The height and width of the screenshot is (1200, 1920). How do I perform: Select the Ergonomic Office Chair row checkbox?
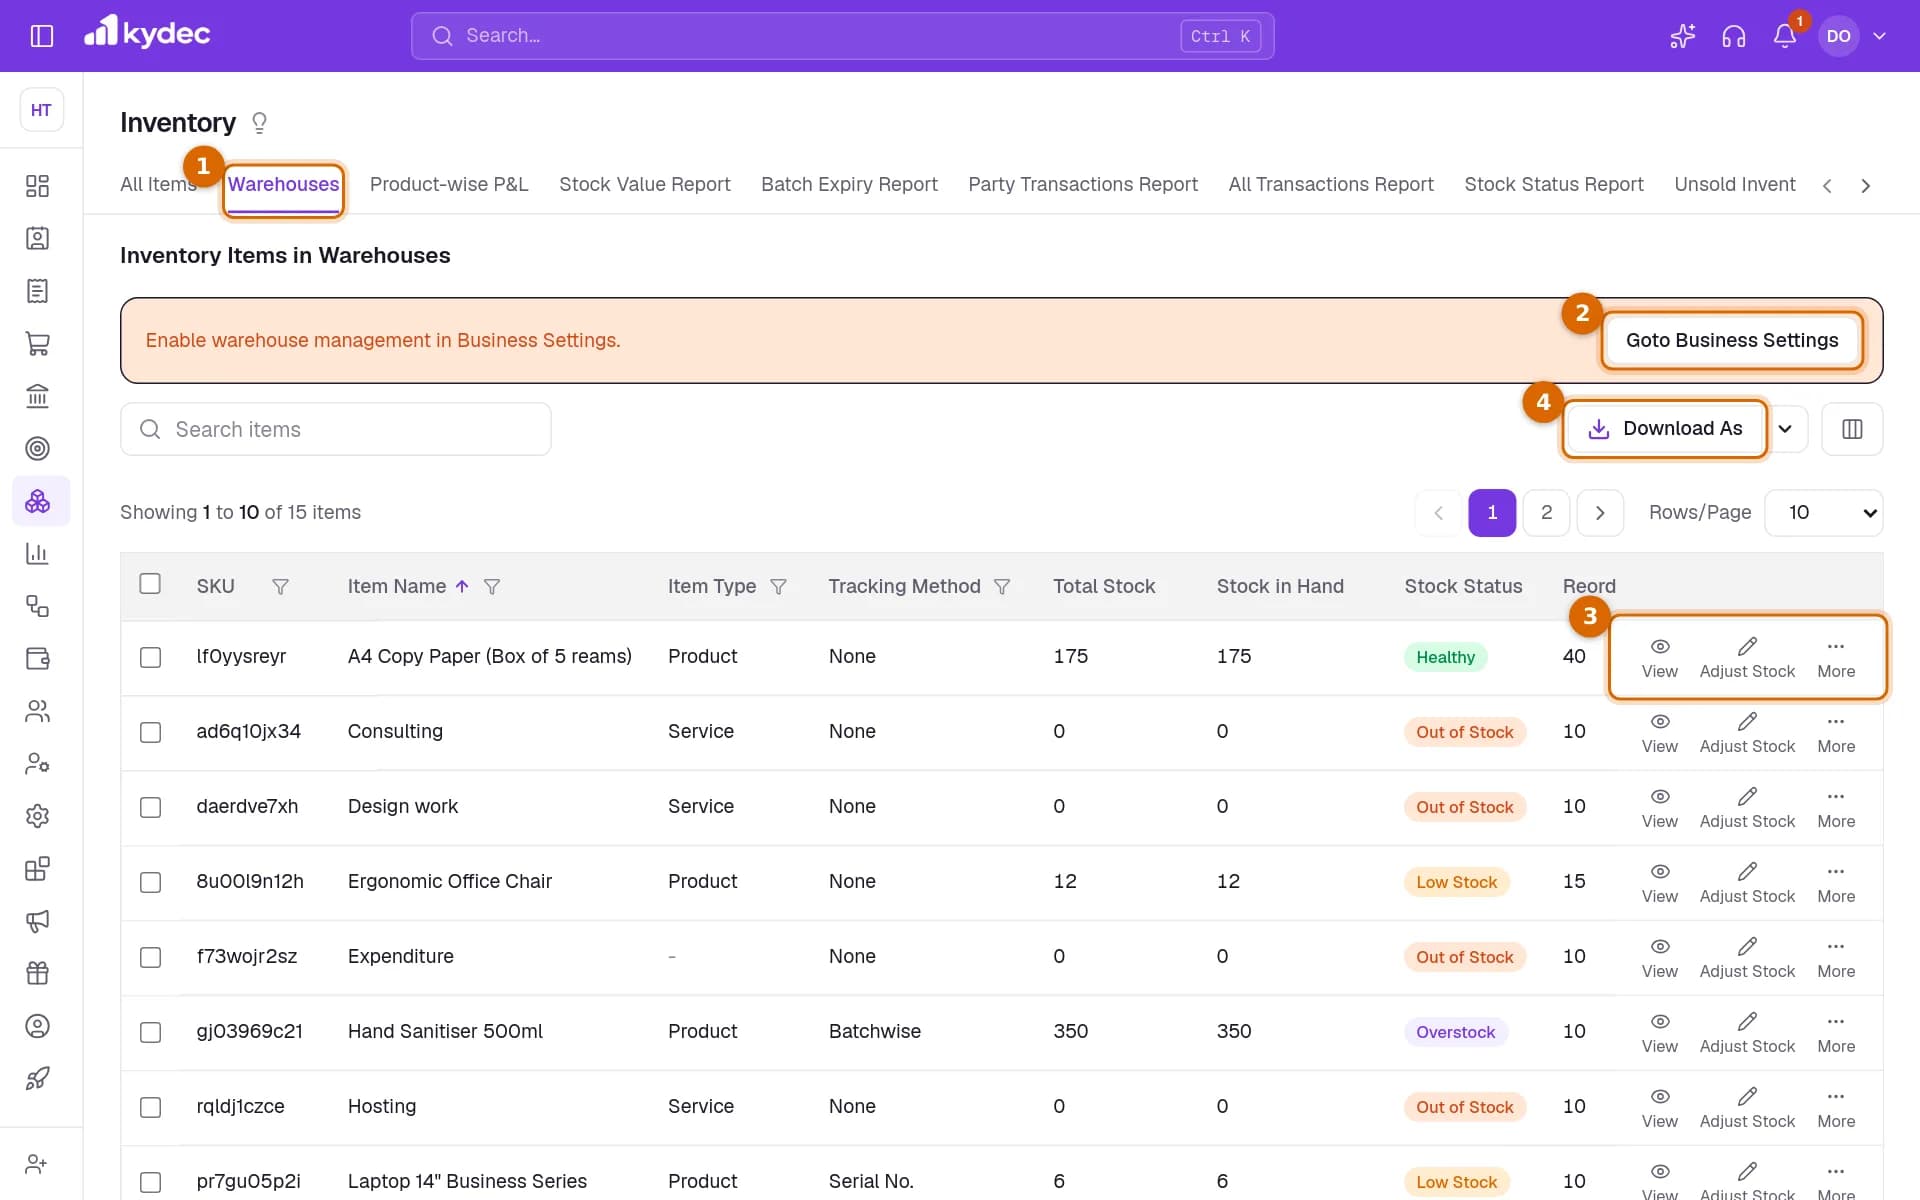[150, 882]
